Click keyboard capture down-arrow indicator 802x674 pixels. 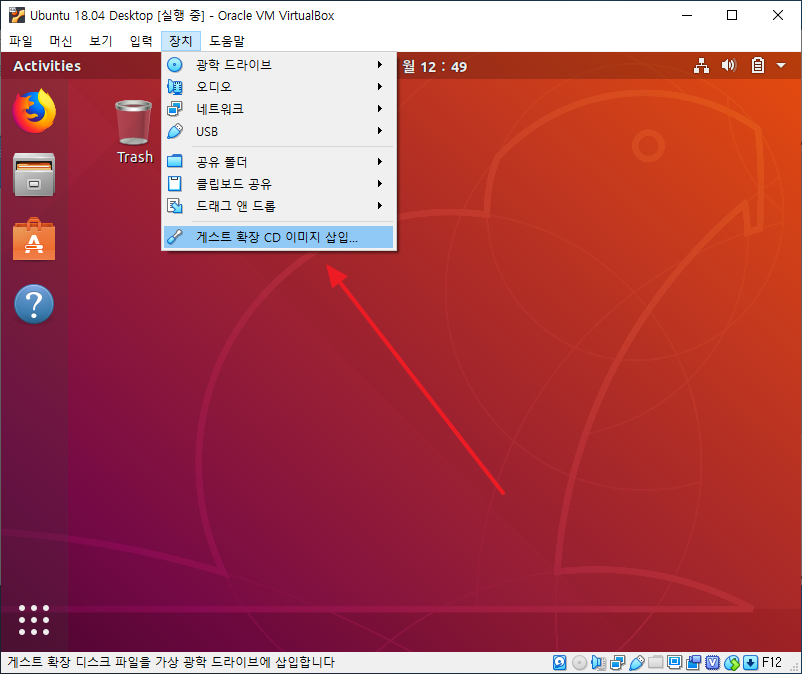750,663
